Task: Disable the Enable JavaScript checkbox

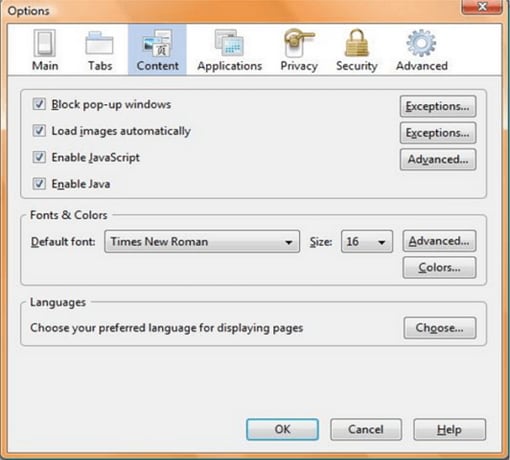Action: 39,157
